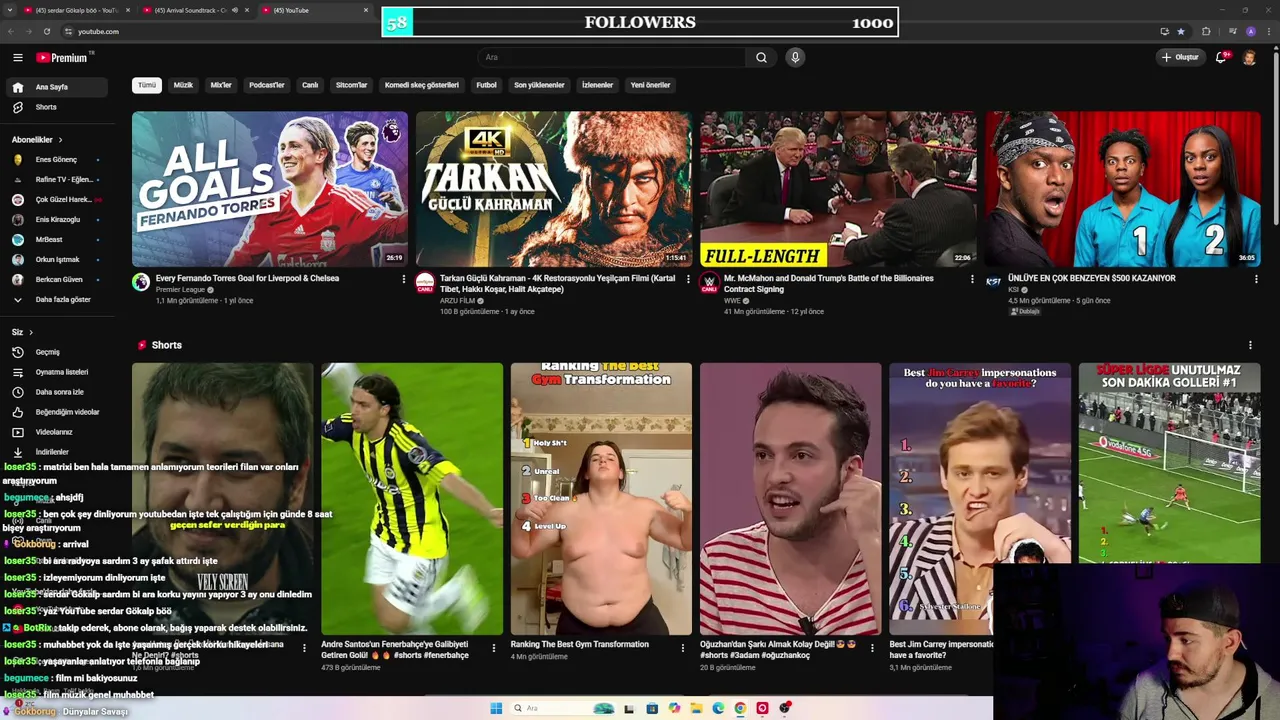Start voice search with the microphone icon

(795, 57)
